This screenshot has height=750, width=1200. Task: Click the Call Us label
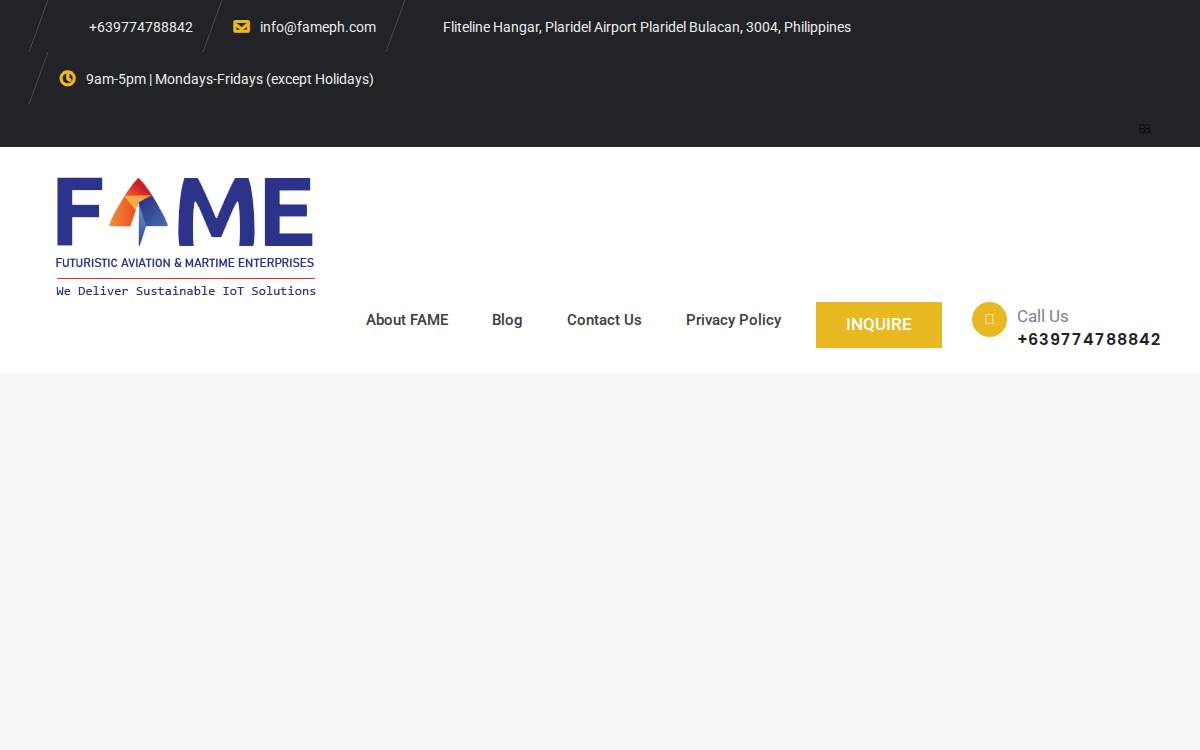click(x=1043, y=316)
